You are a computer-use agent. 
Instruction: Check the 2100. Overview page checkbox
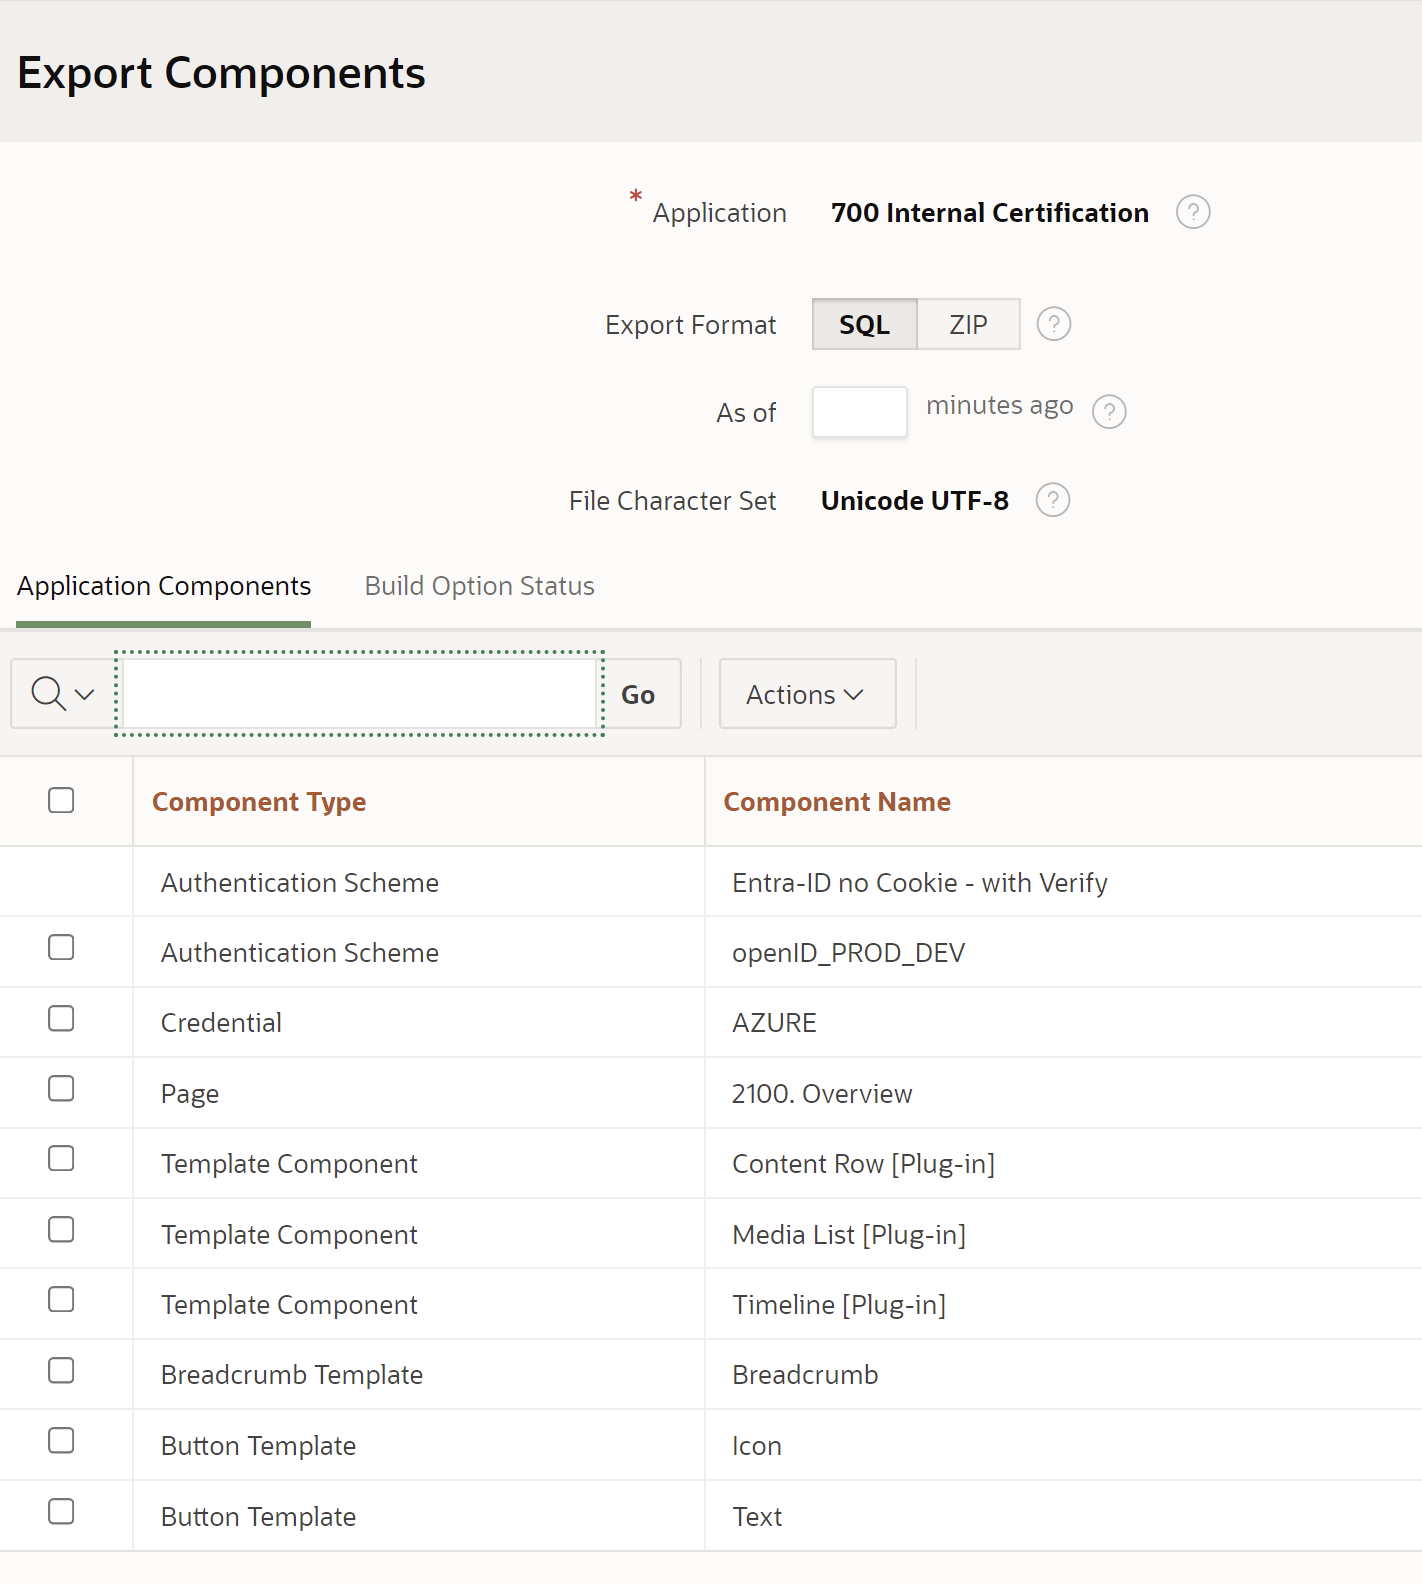pyautogui.click(x=61, y=1088)
